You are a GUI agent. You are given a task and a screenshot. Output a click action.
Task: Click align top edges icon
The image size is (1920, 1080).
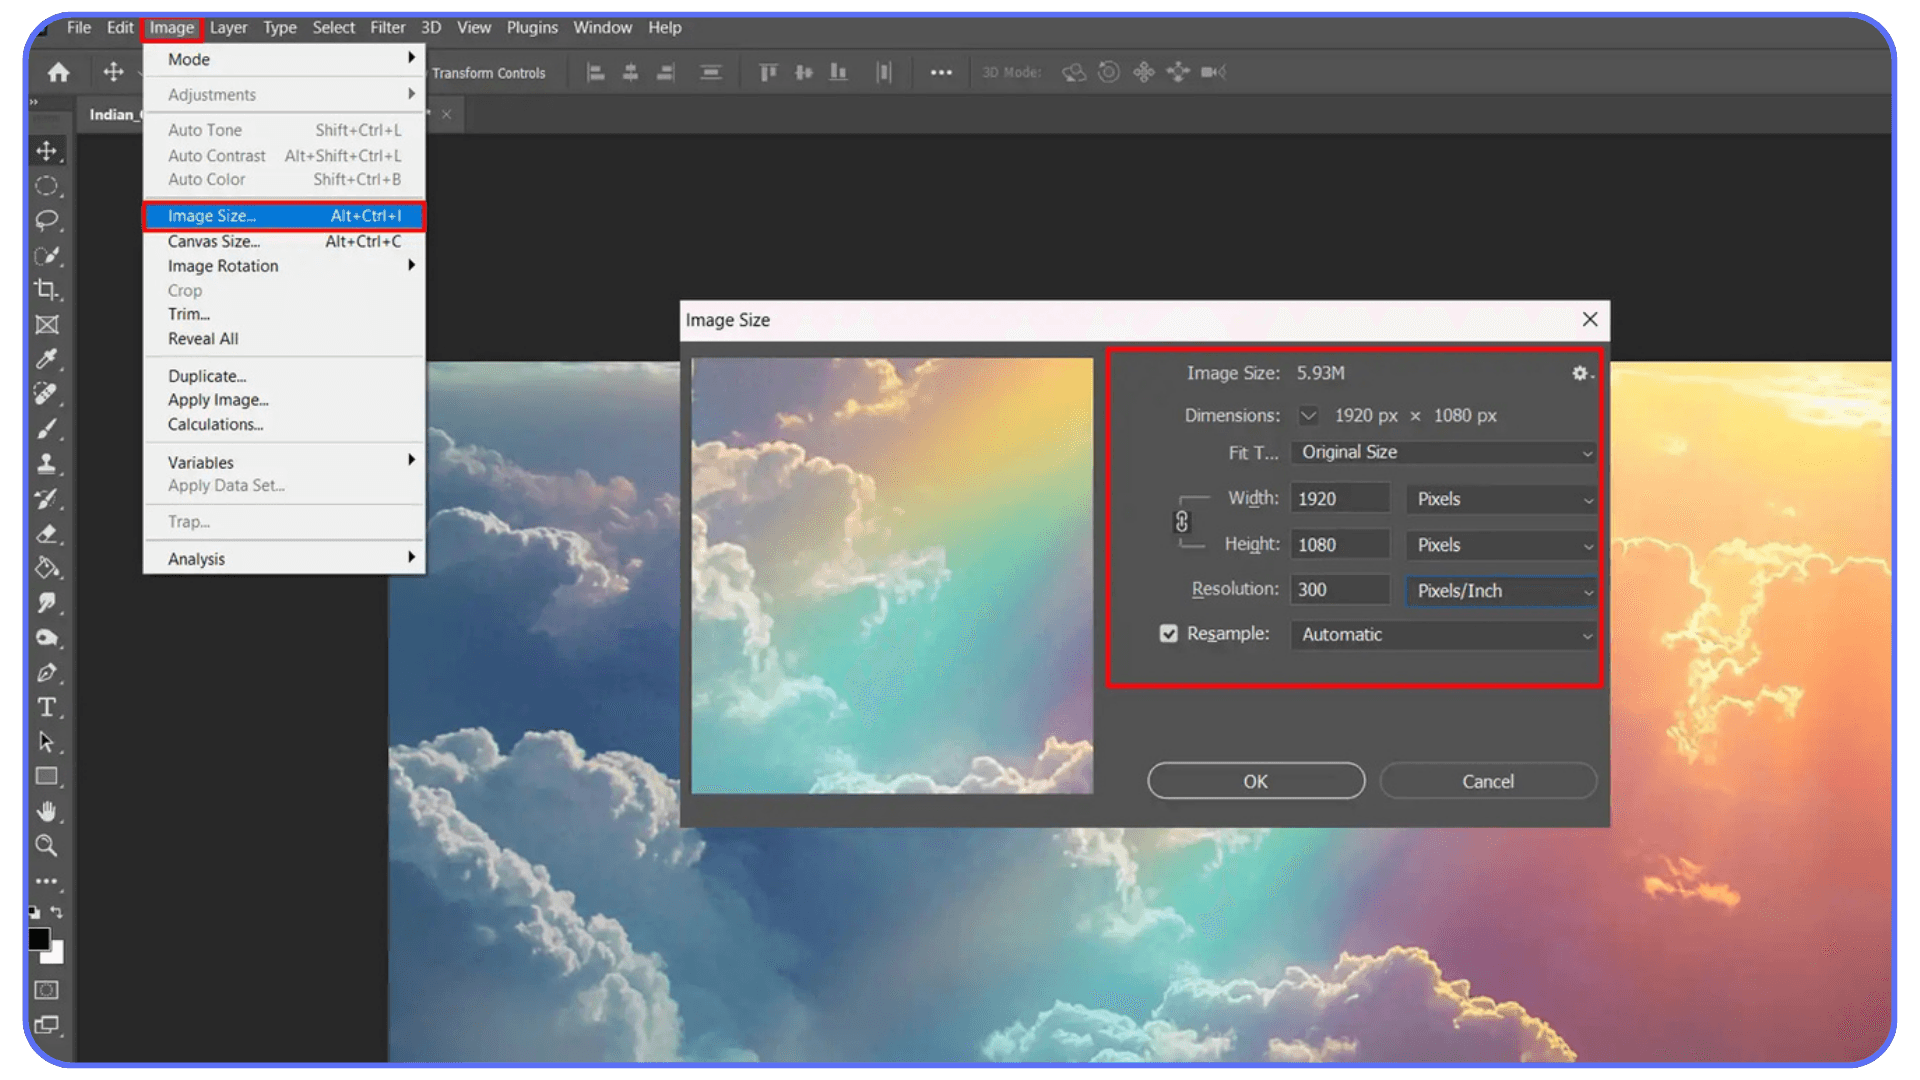coord(768,72)
